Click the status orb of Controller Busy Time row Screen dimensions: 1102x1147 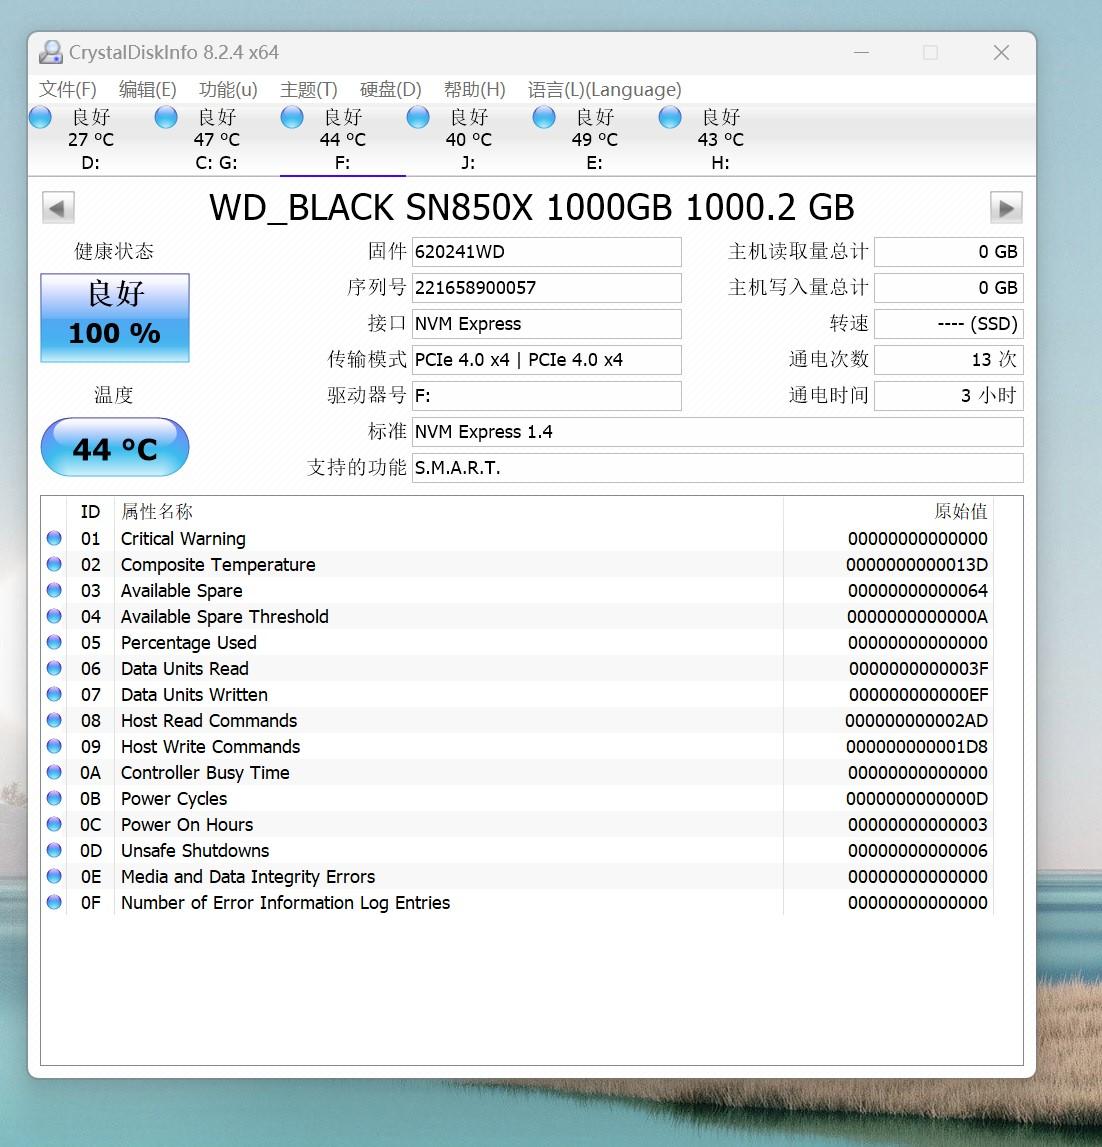(54, 772)
